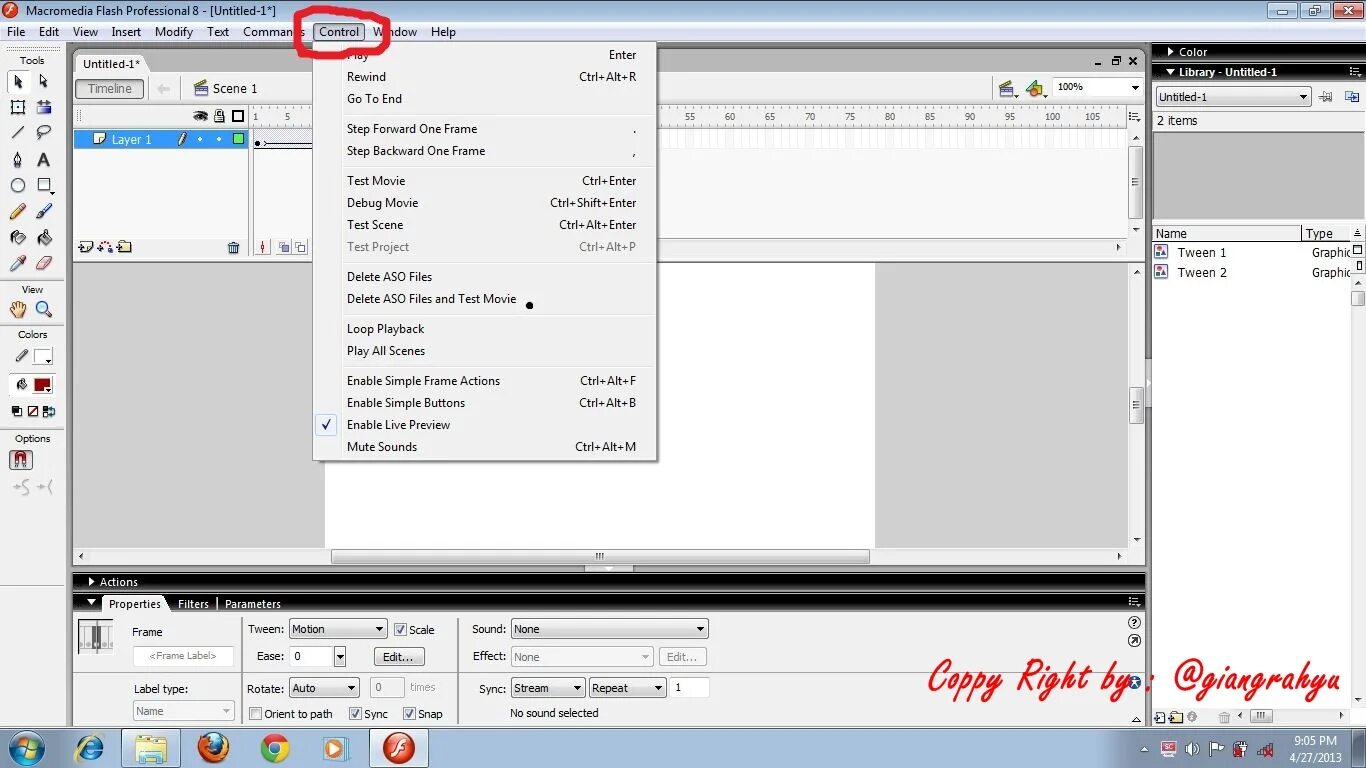Screen dimensions: 1366x768
Task: Choose the Pencil tool
Action: click(x=18, y=211)
